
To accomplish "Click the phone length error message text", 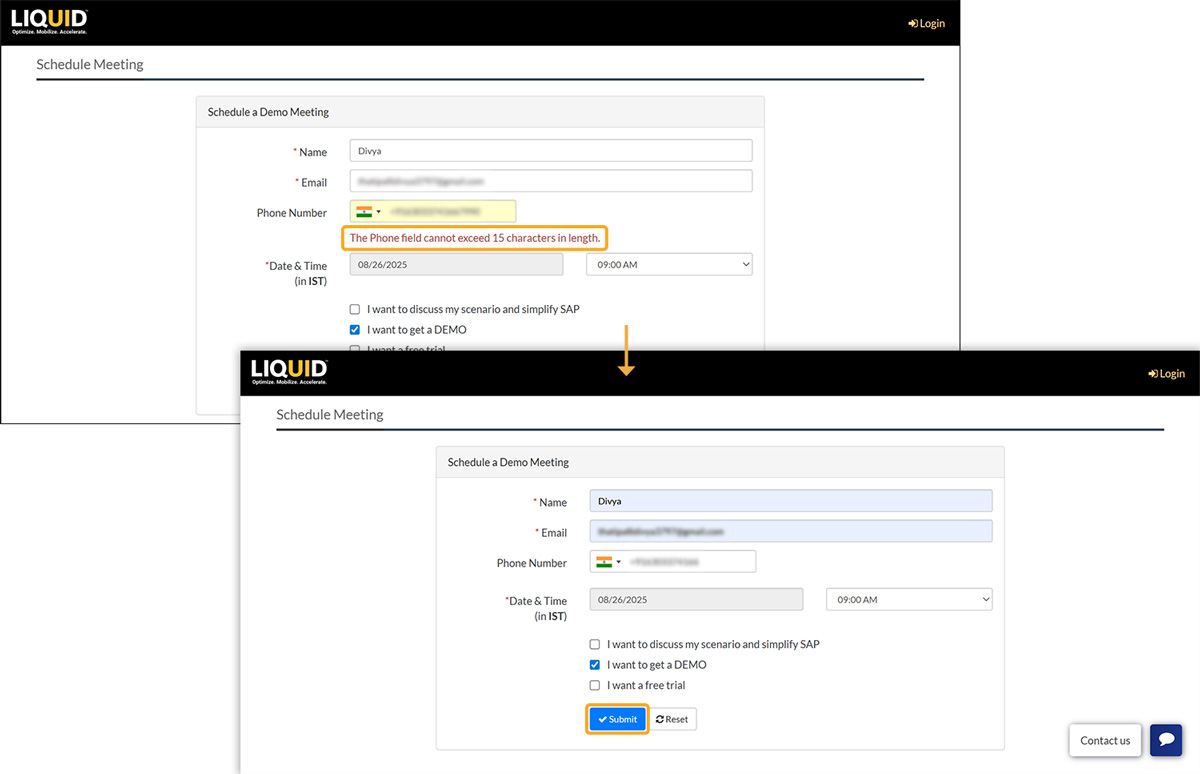I will point(475,238).
